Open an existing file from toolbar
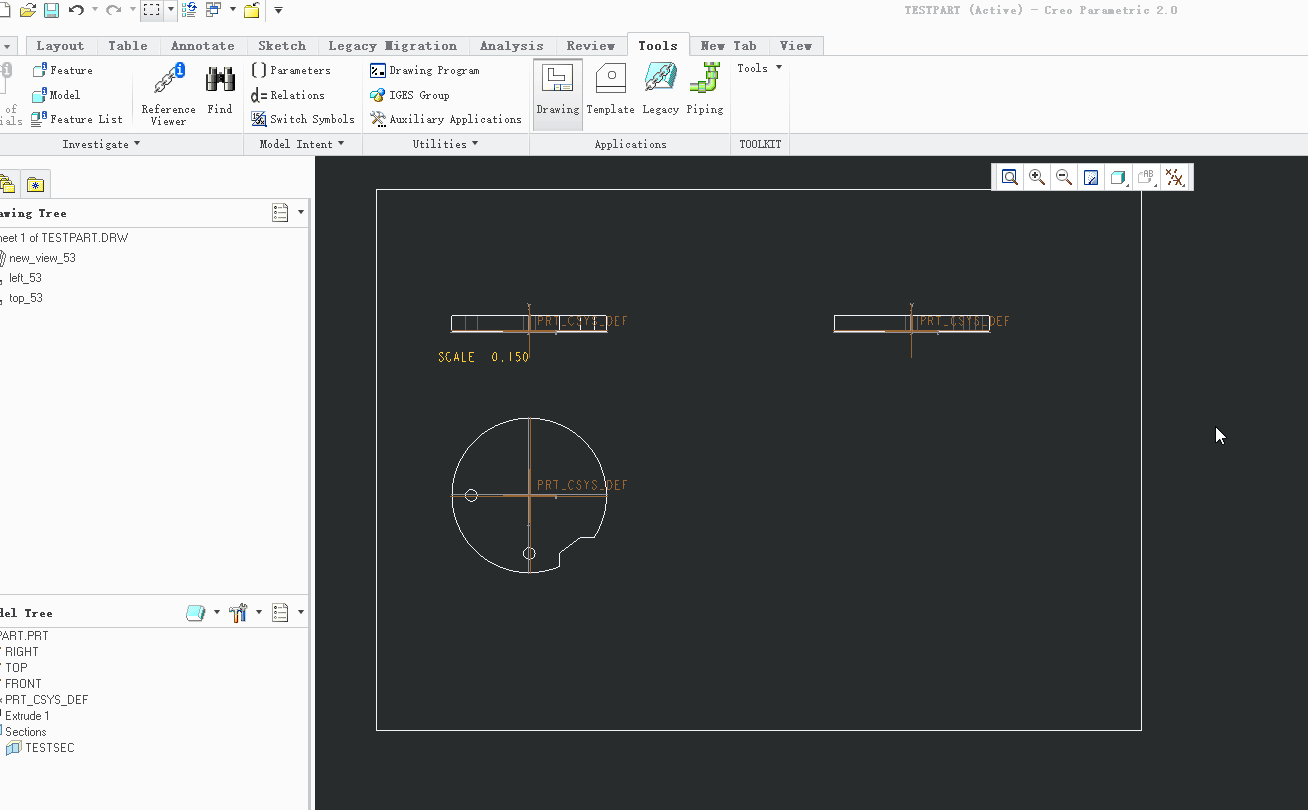The width and height of the screenshot is (1308, 810). click(28, 10)
